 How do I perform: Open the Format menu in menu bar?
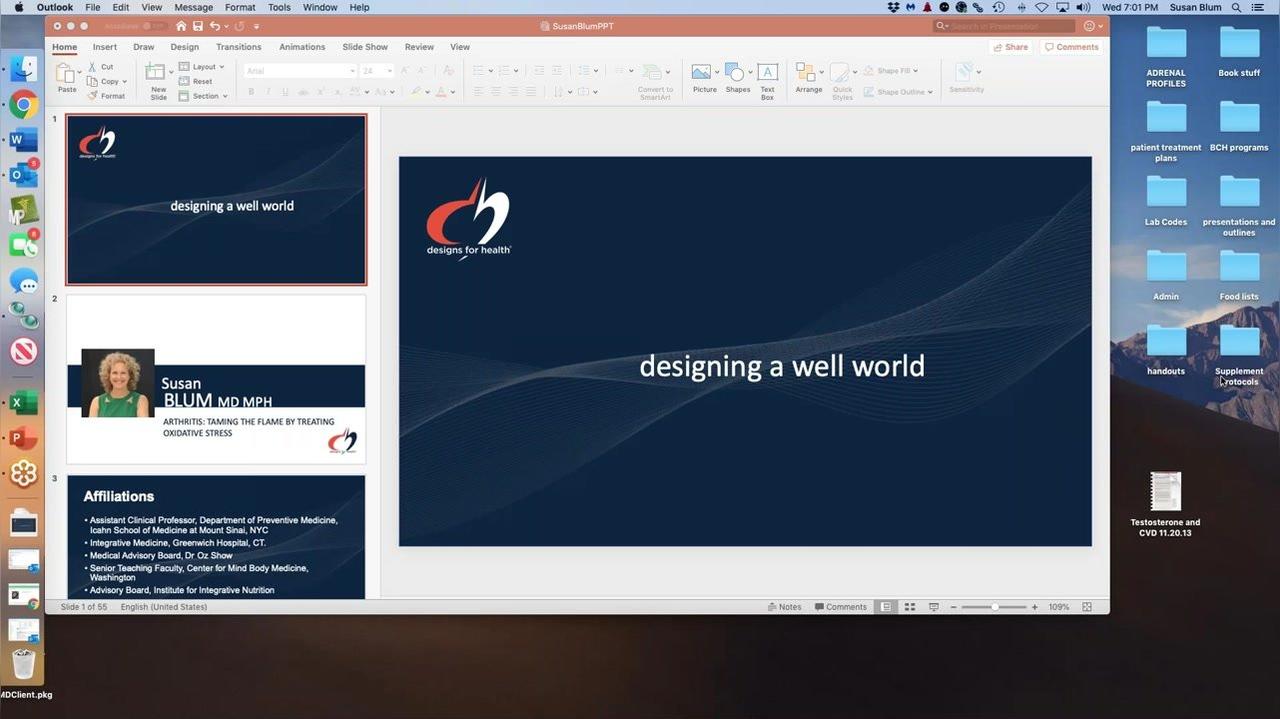point(240,7)
